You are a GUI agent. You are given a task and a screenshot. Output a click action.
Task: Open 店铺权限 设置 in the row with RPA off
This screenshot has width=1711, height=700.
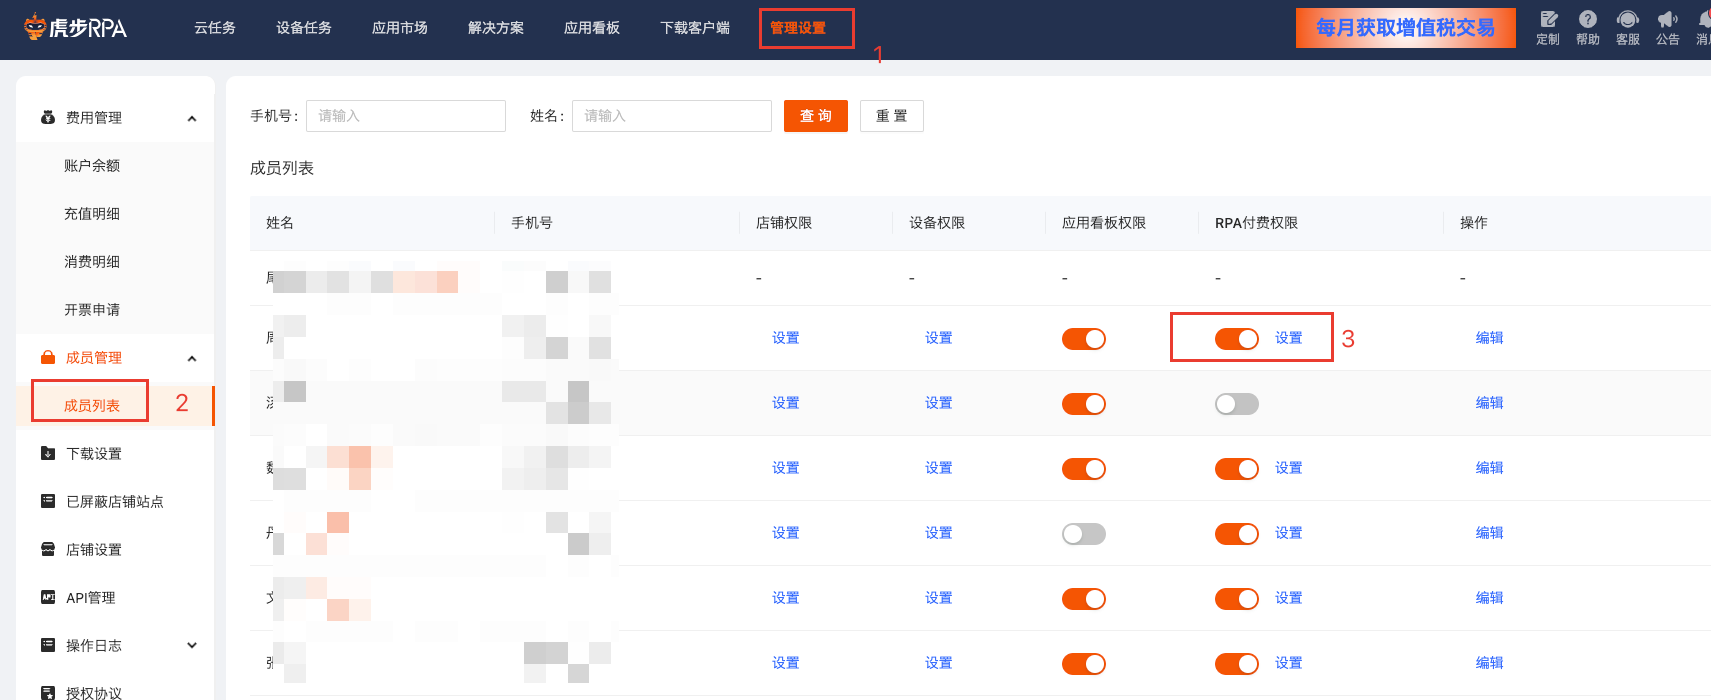point(786,403)
